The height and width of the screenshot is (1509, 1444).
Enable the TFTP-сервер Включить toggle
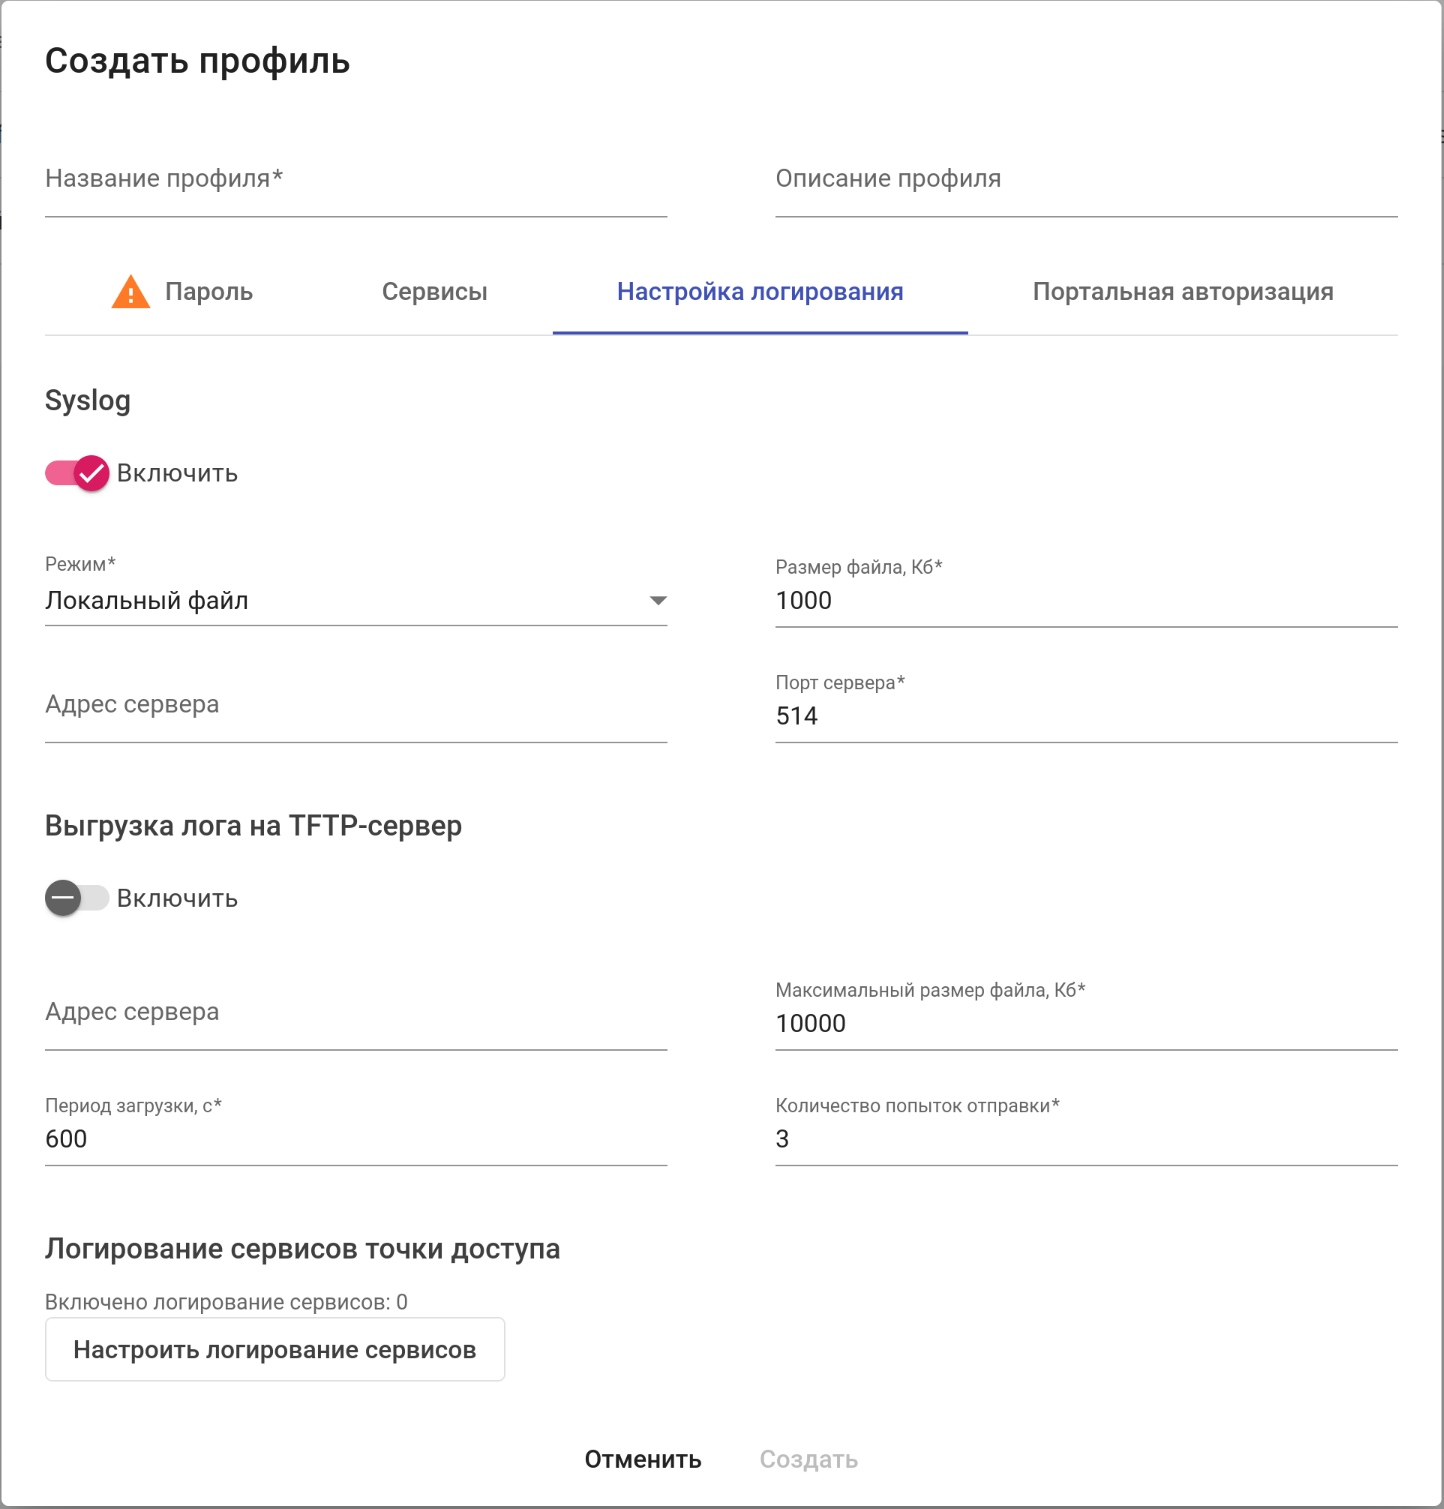click(x=76, y=898)
